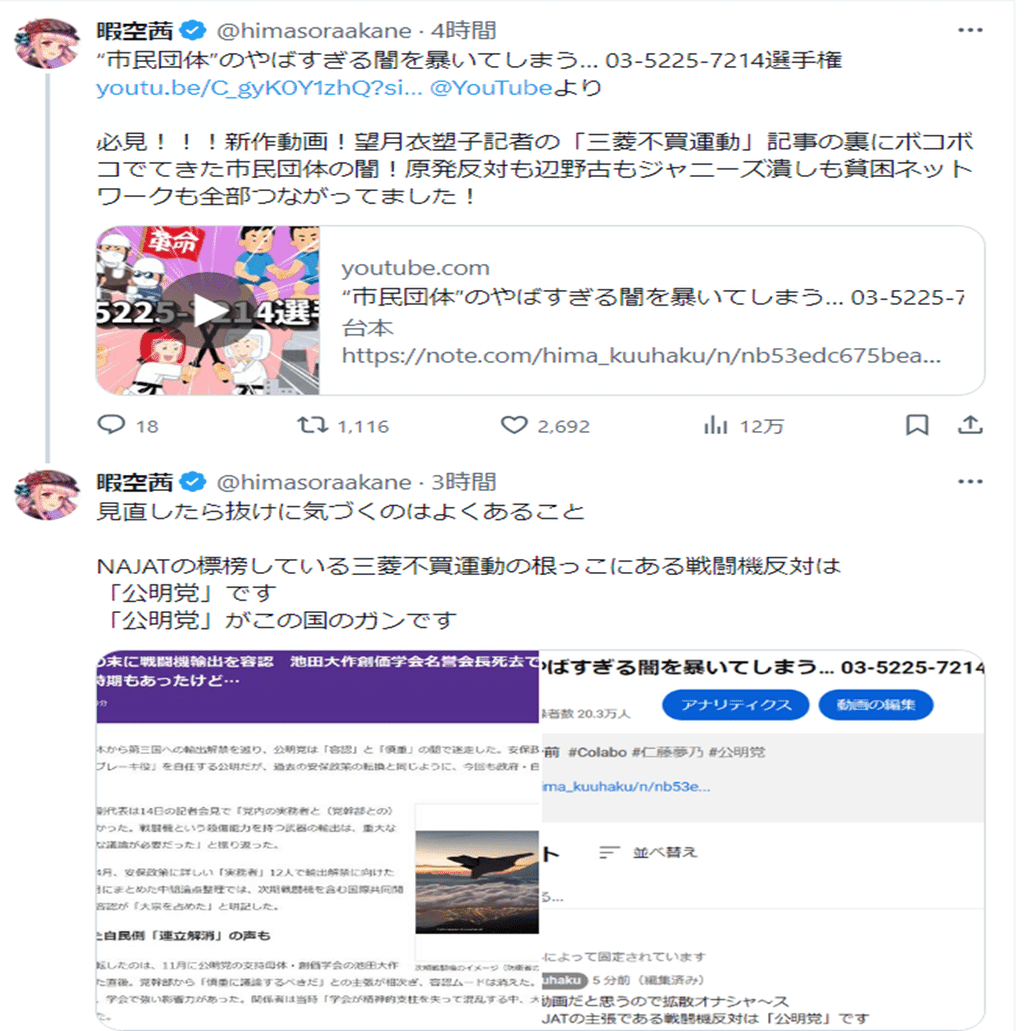The height and width of the screenshot is (1031, 1031).
Task: Retweet the post with 1,116 retweets
Action: 343,426
